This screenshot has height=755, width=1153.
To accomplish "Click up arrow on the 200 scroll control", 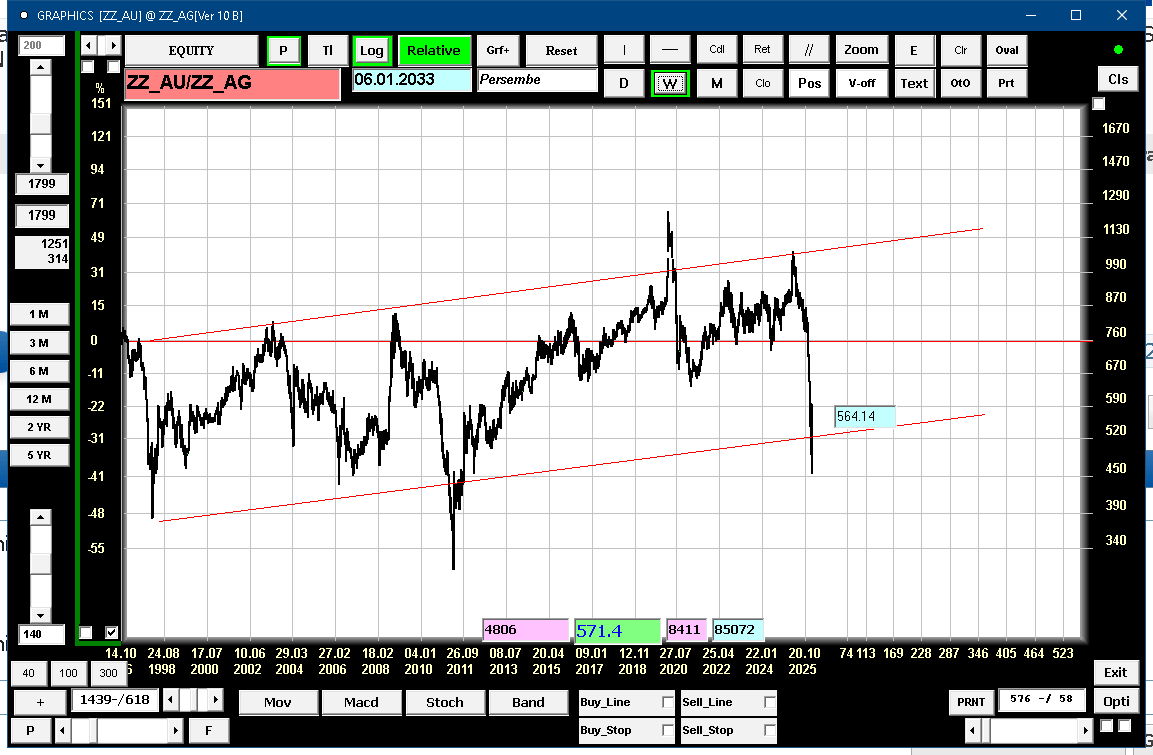I will point(40,67).
